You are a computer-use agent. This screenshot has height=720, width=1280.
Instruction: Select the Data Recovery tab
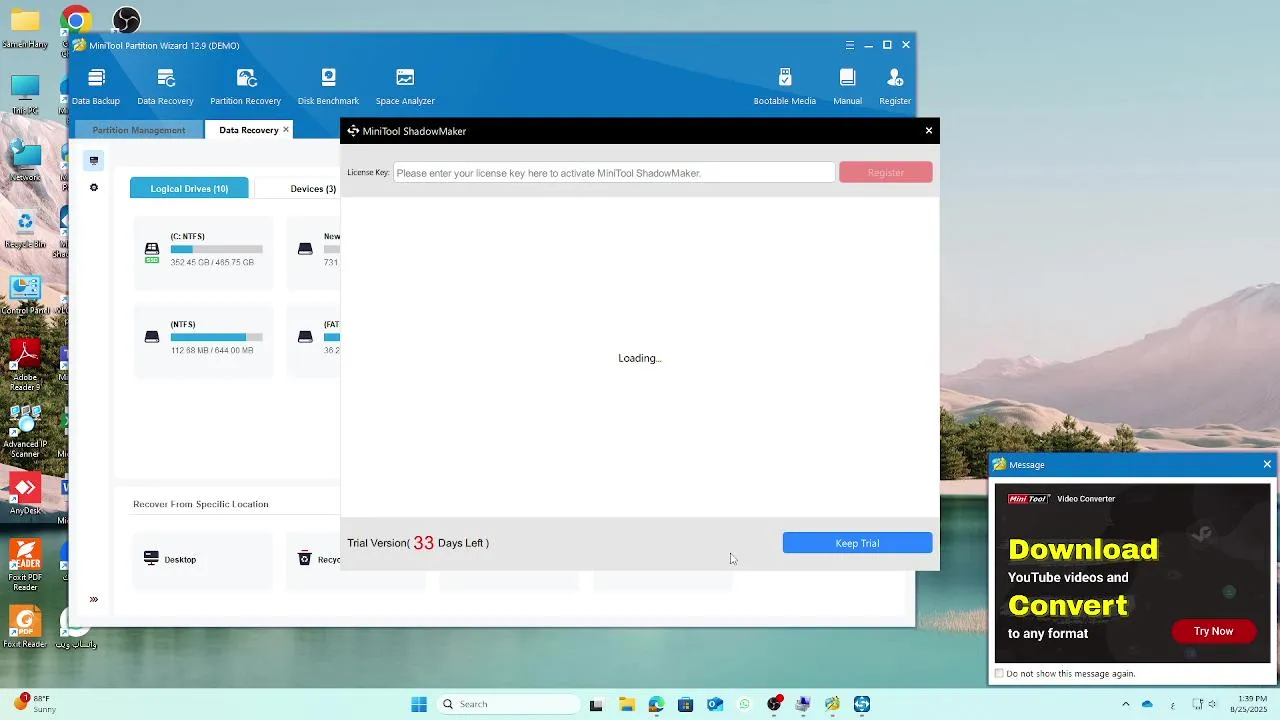click(248, 130)
